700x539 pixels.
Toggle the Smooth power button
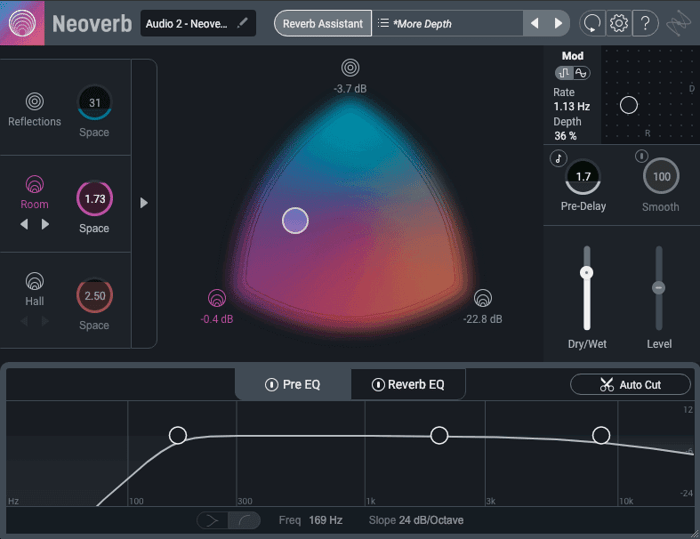click(x=641, y=156)
